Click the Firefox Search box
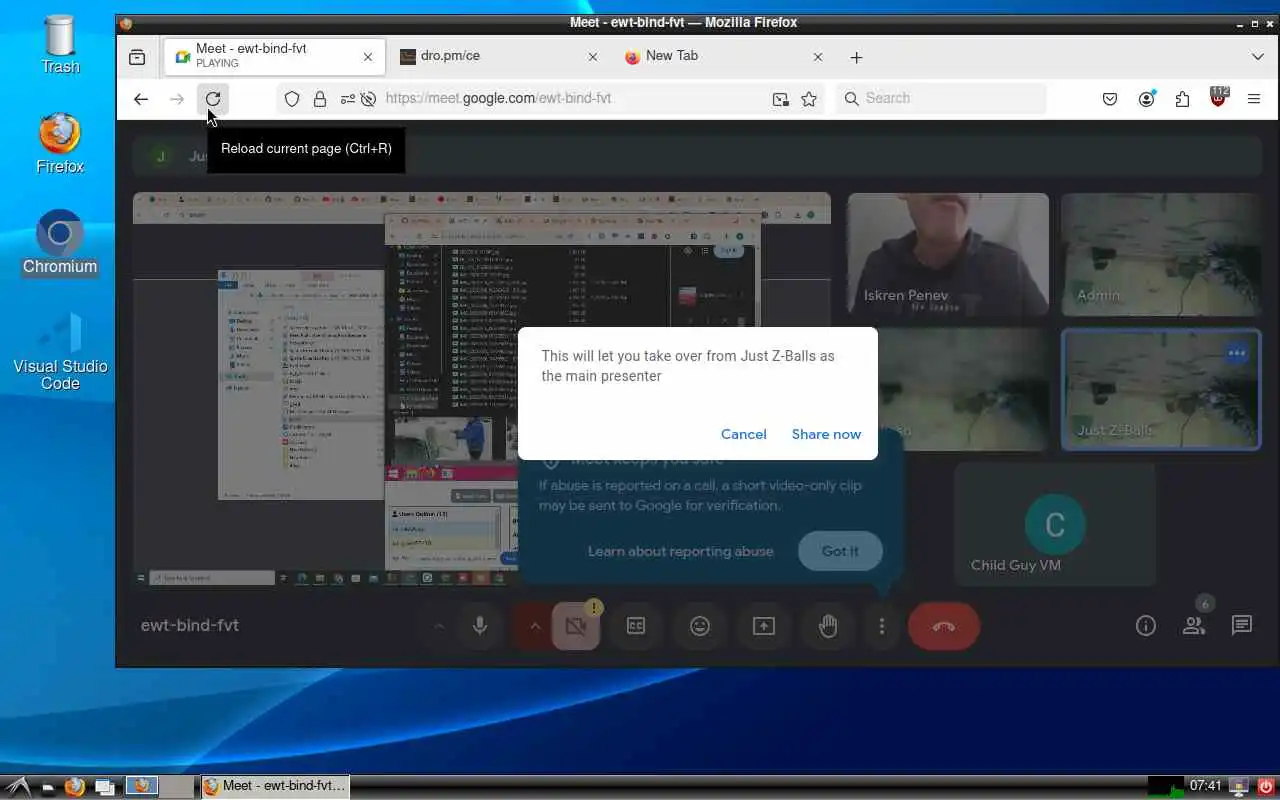The height and width of the screenshot is (800, 1280). coord(941,98)
